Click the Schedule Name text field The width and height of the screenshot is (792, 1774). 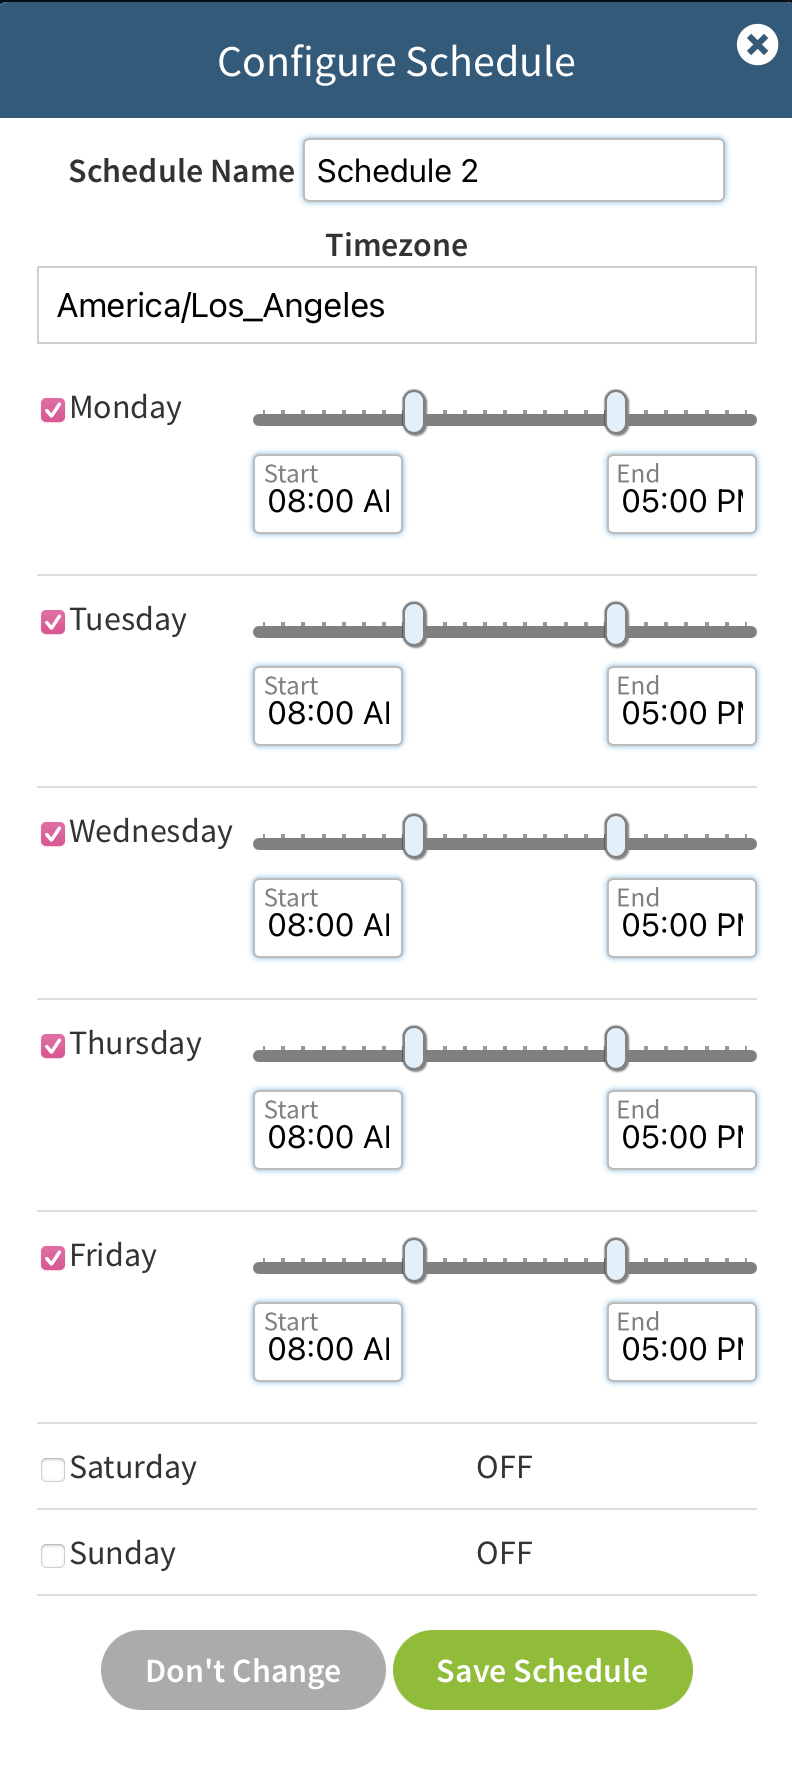click(x=513, y=171)
